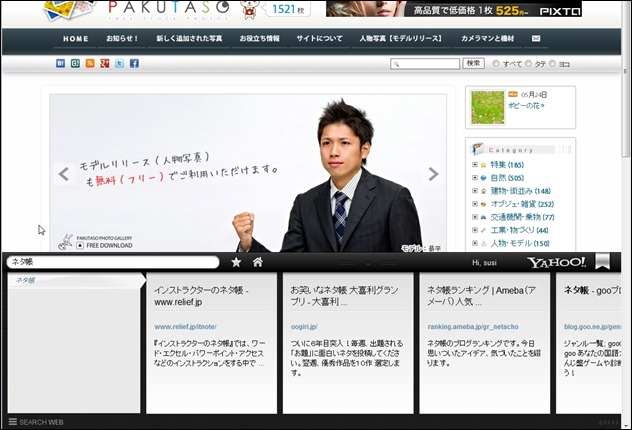
Task: Click the FREE DOWNLOAD up-arrow icon
Action: pyautogui.click(x=80, y=245)
